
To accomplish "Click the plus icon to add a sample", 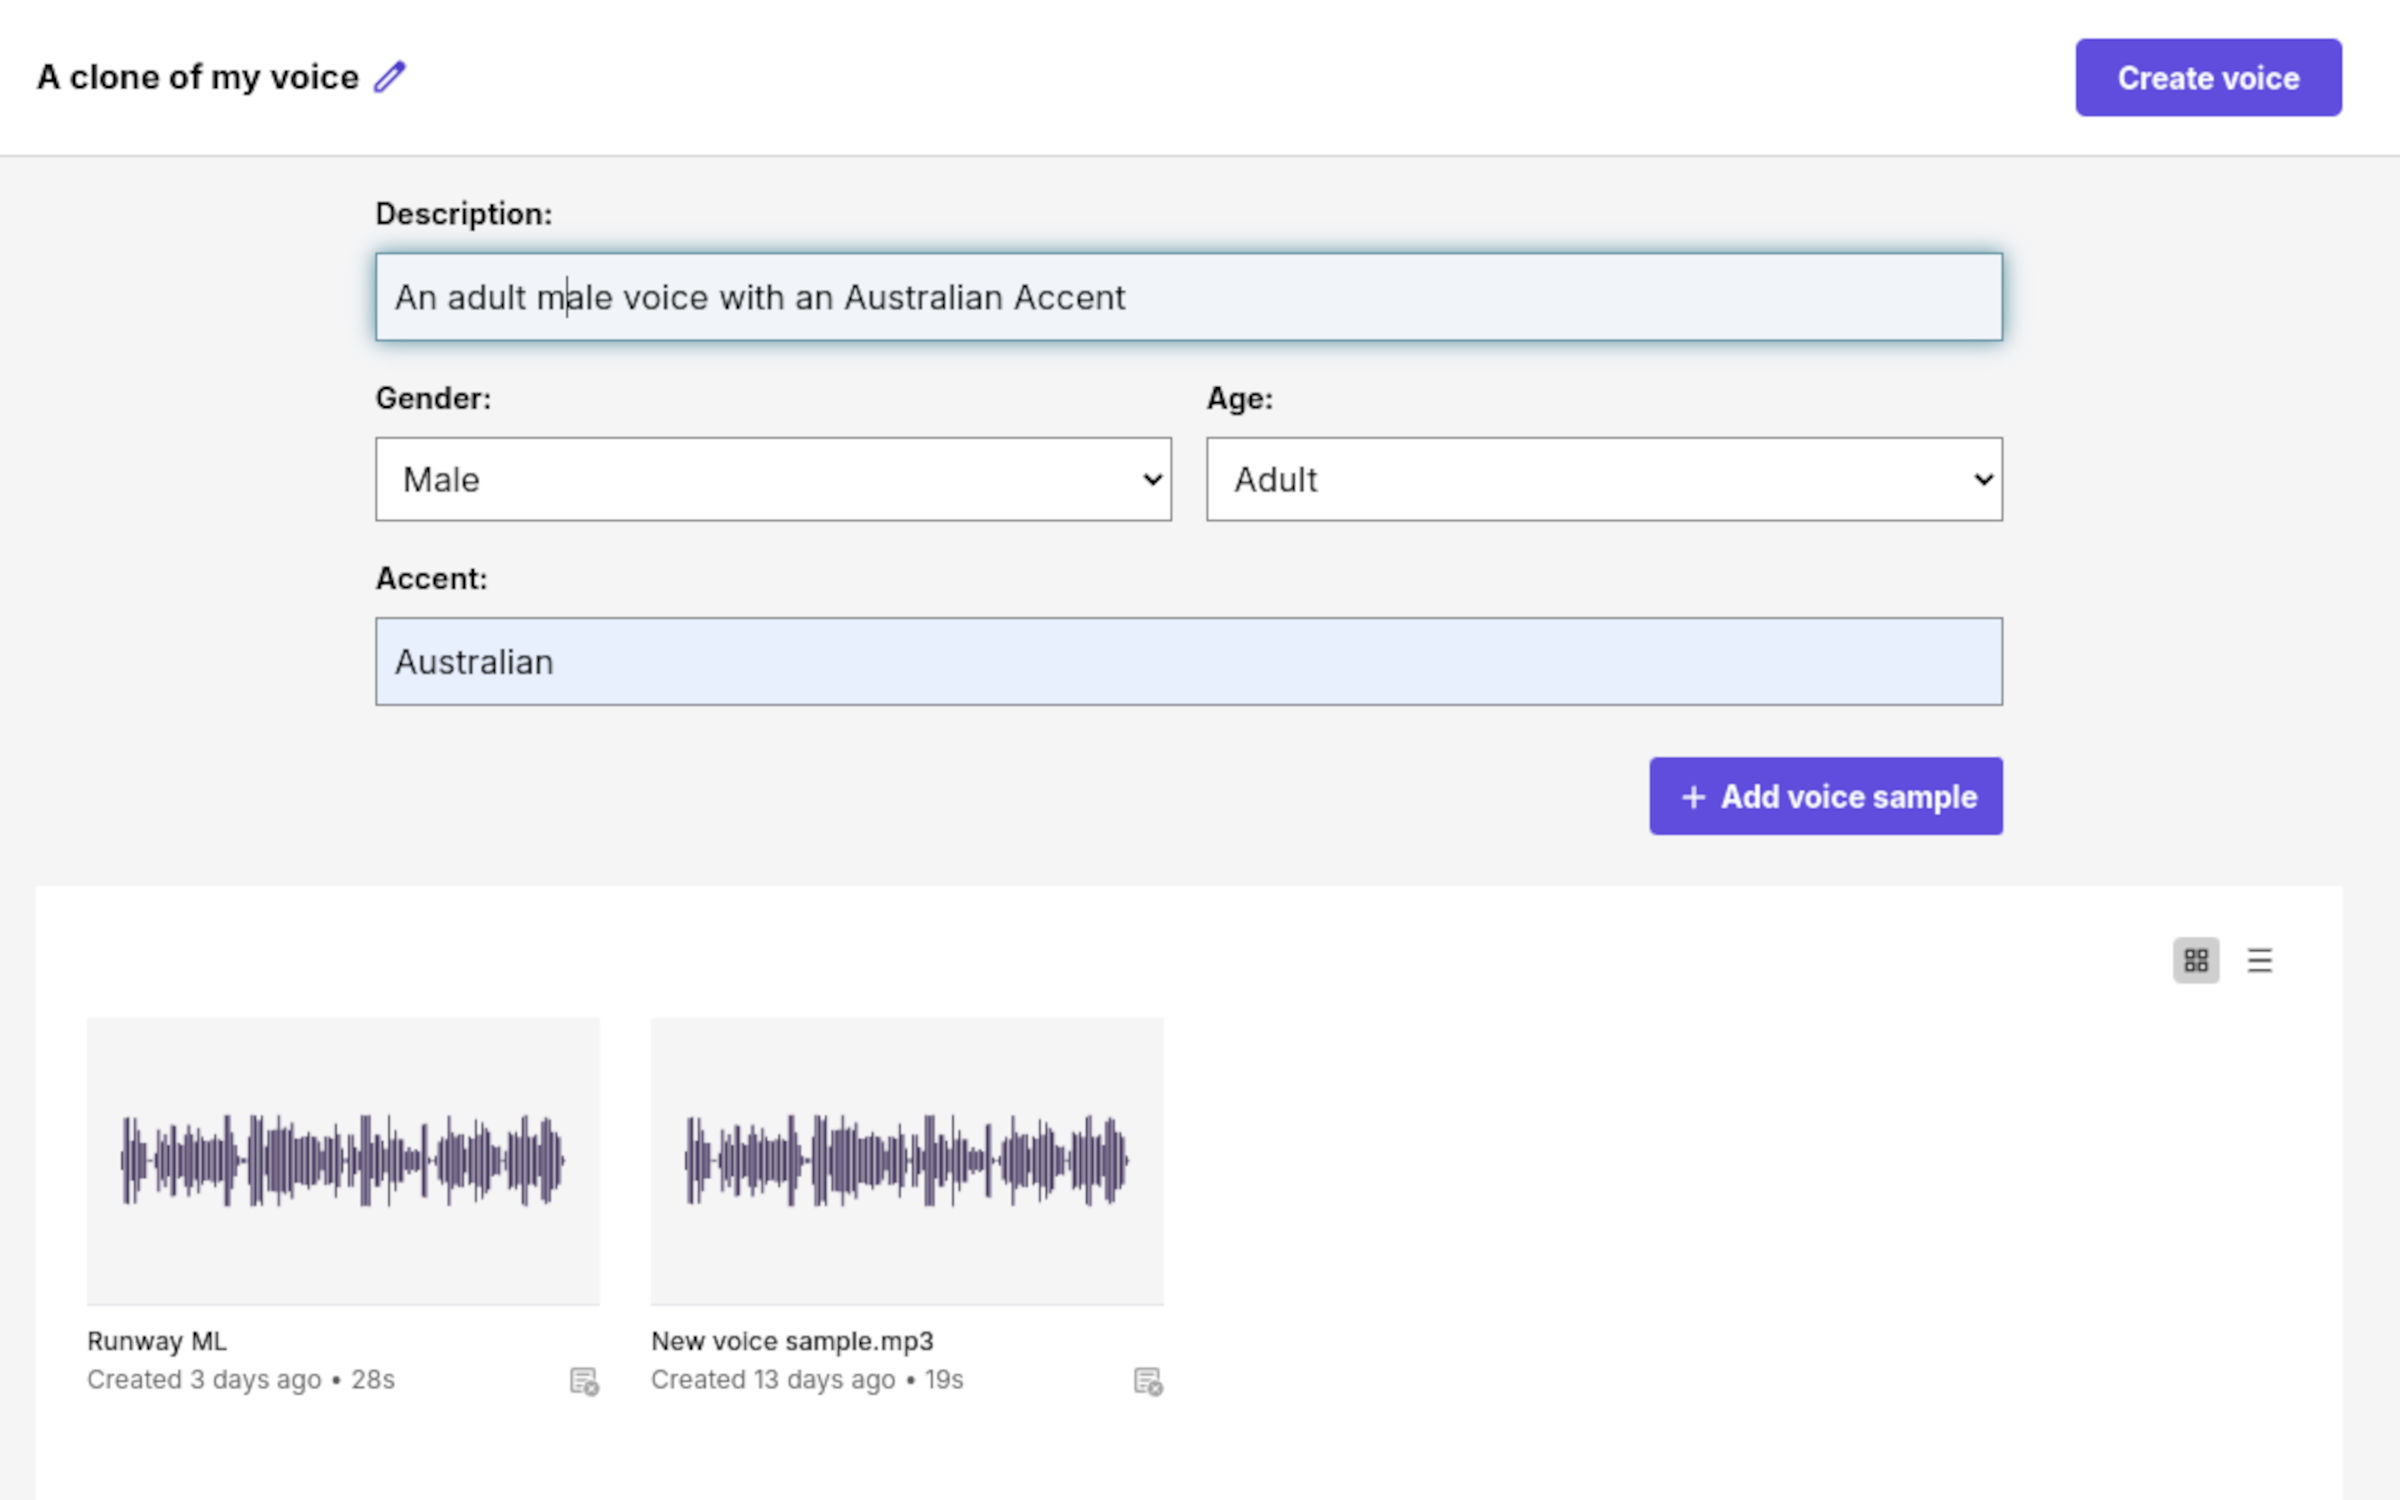I will coord(1692,796).
